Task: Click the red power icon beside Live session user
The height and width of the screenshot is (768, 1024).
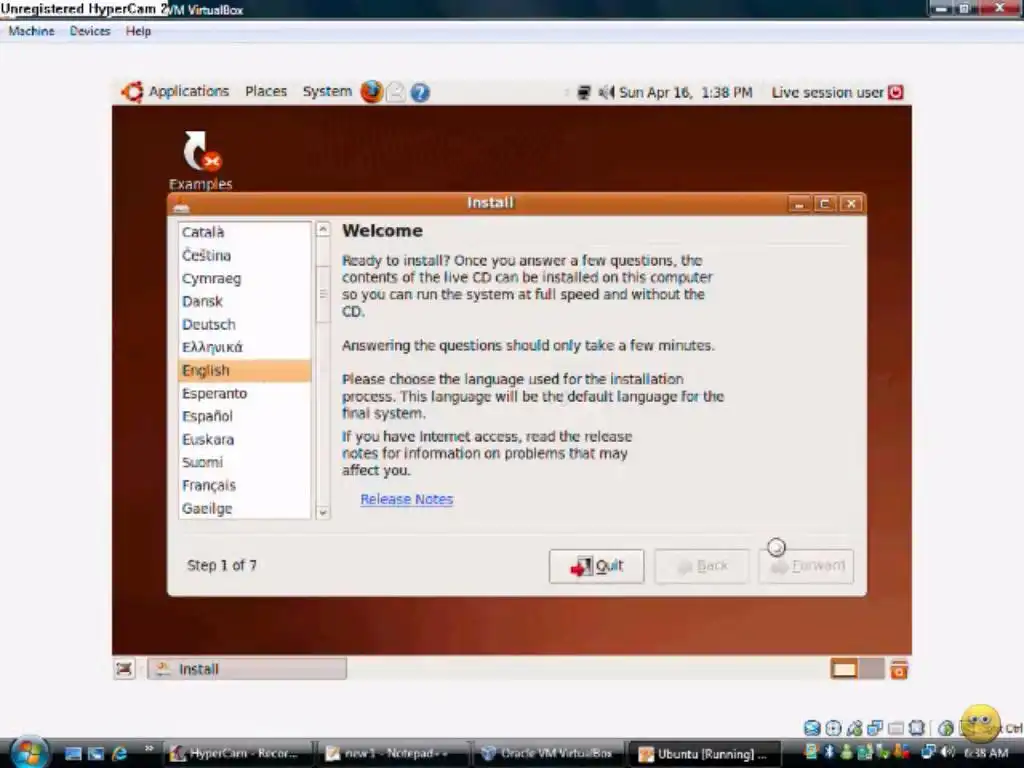Action: tap(896, 93)
